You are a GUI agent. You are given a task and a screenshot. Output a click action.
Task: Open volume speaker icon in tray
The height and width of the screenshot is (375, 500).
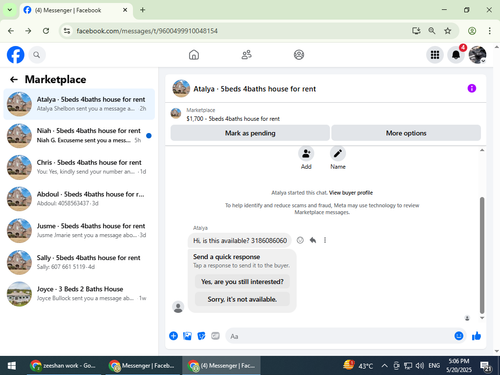pyautogui.click(x=420, y=366)
